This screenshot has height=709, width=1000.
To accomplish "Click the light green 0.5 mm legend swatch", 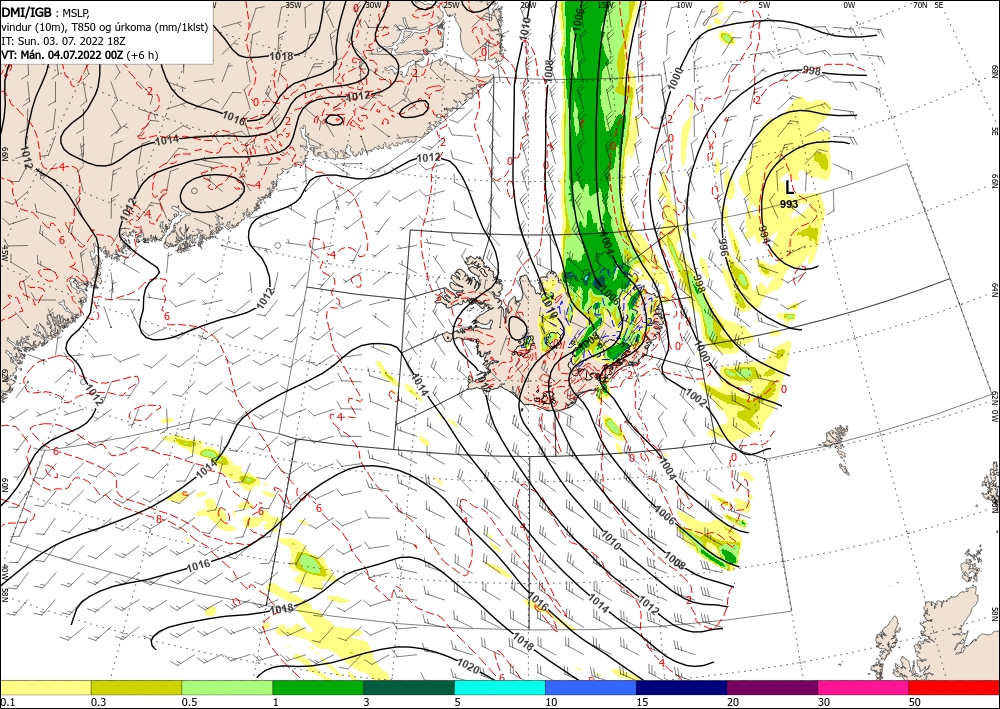I will pos(227,687).
